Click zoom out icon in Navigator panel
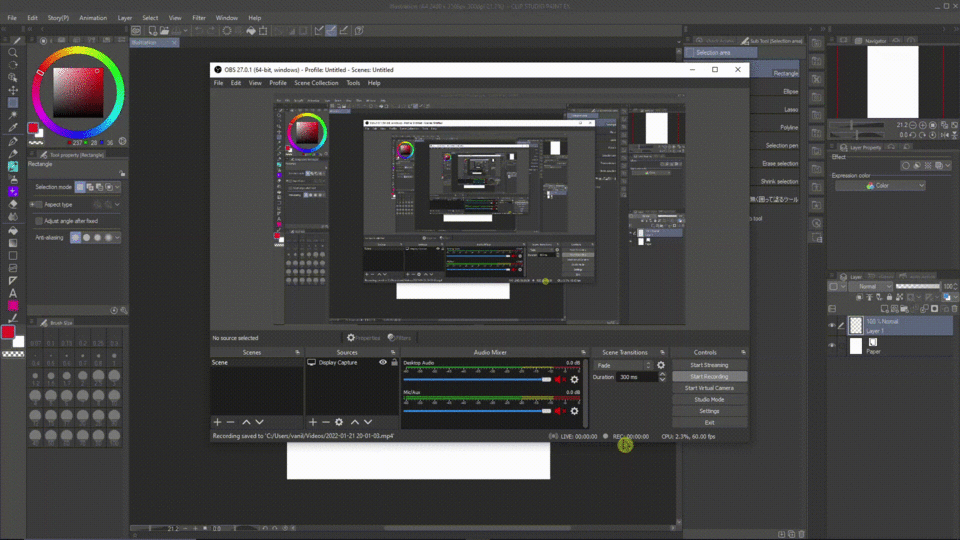Screen dimensions: 960x540 tap(912, 125)
